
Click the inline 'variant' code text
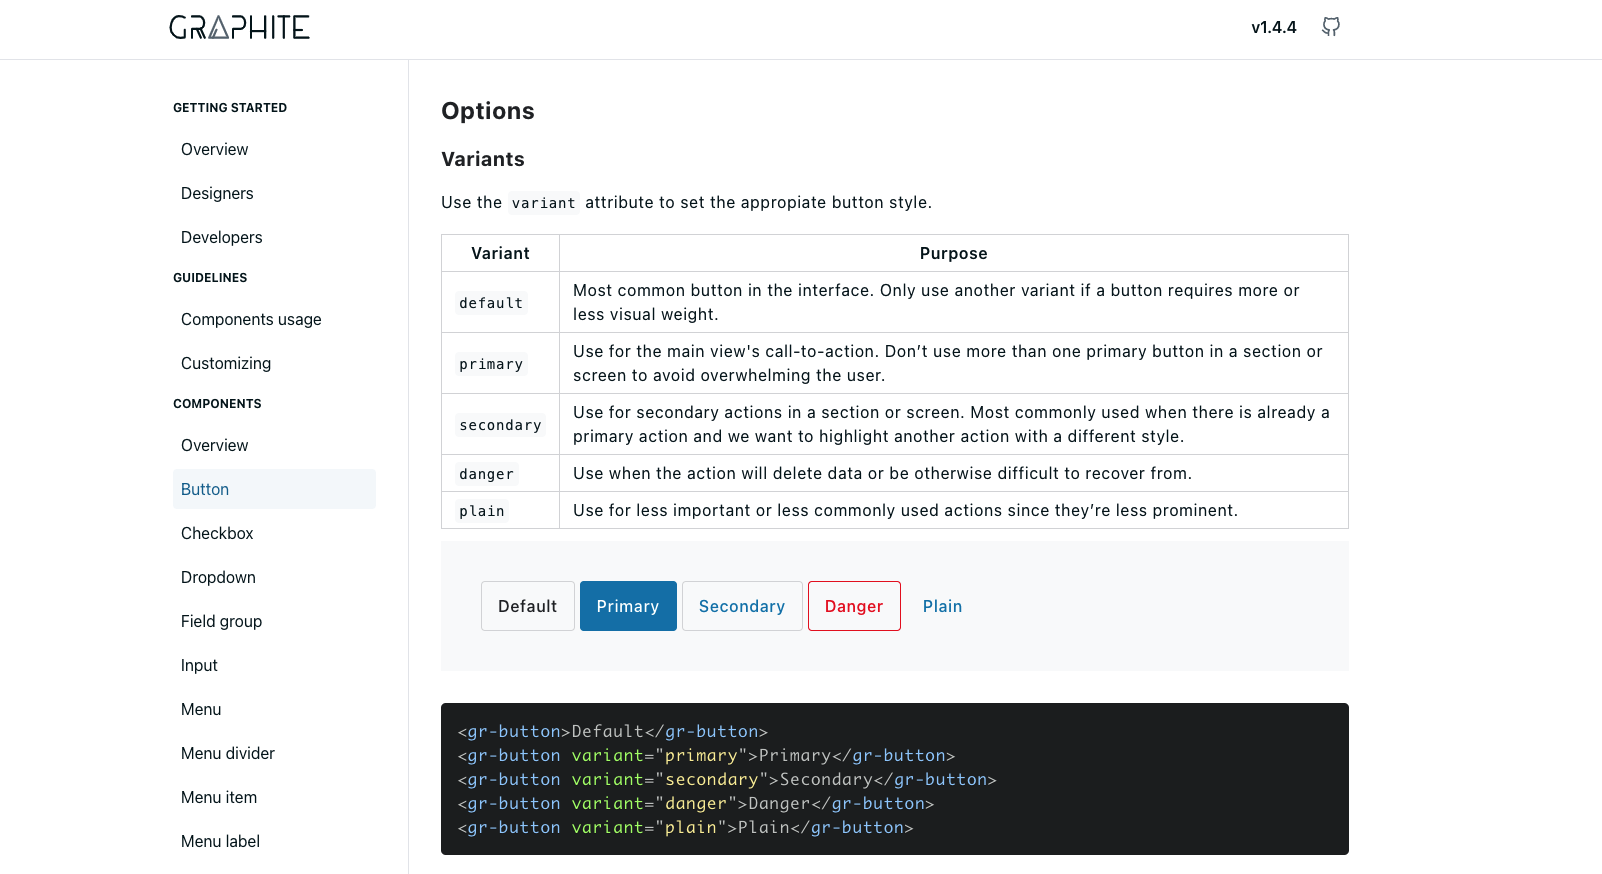(544, 203)
